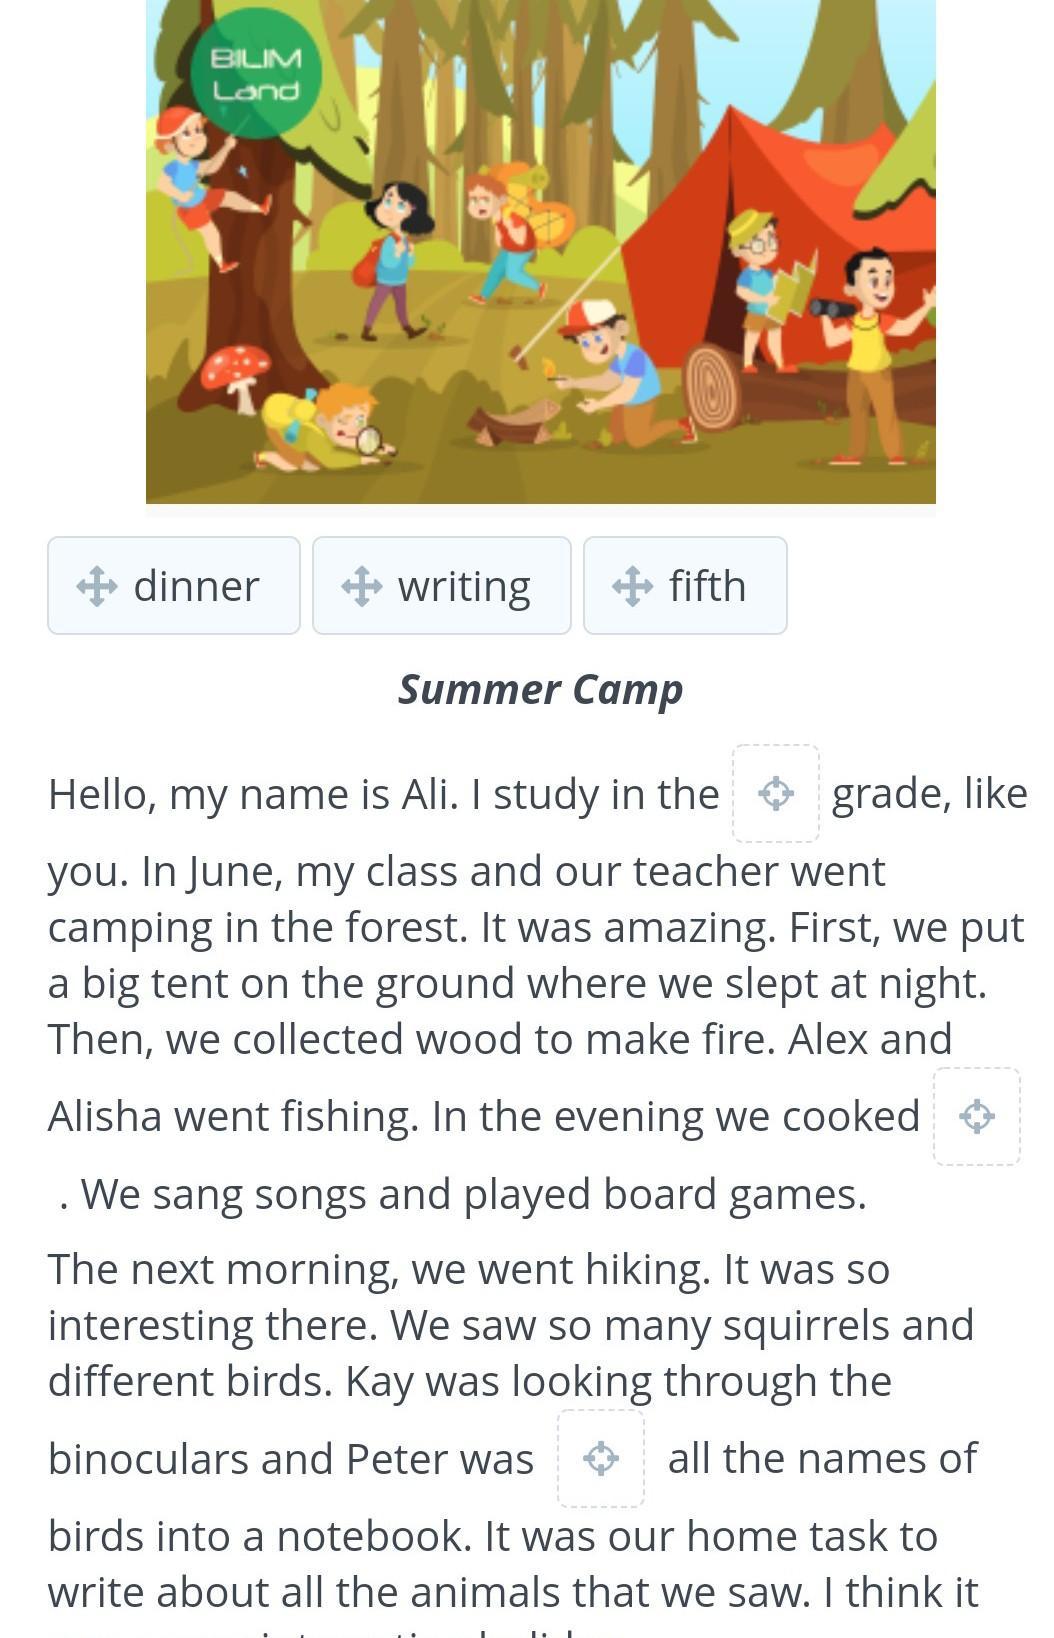Screen dimensions: 1054x1638
Task: Click the target icon before 'grade, like'
Action: click(x=776, y=794)
